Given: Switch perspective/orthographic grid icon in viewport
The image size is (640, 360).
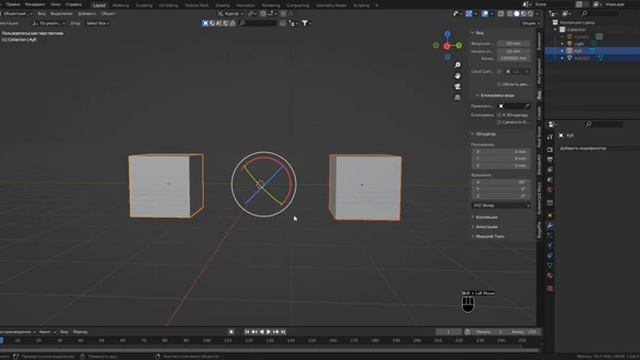Looking at the screenshot, I should click(x=458, y=97).
